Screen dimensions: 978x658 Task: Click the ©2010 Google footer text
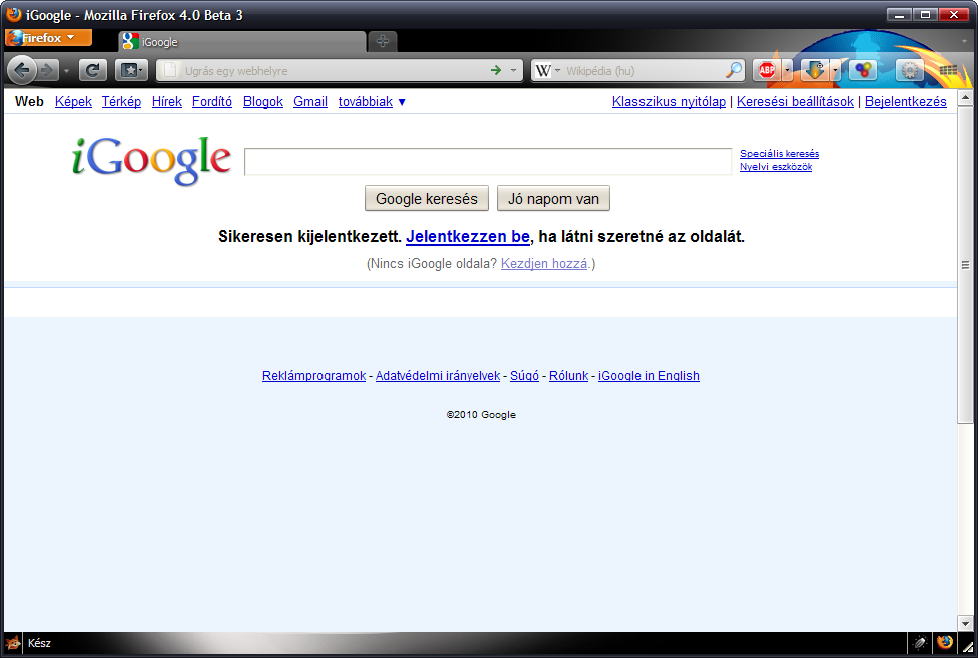(x=481, y=415)
